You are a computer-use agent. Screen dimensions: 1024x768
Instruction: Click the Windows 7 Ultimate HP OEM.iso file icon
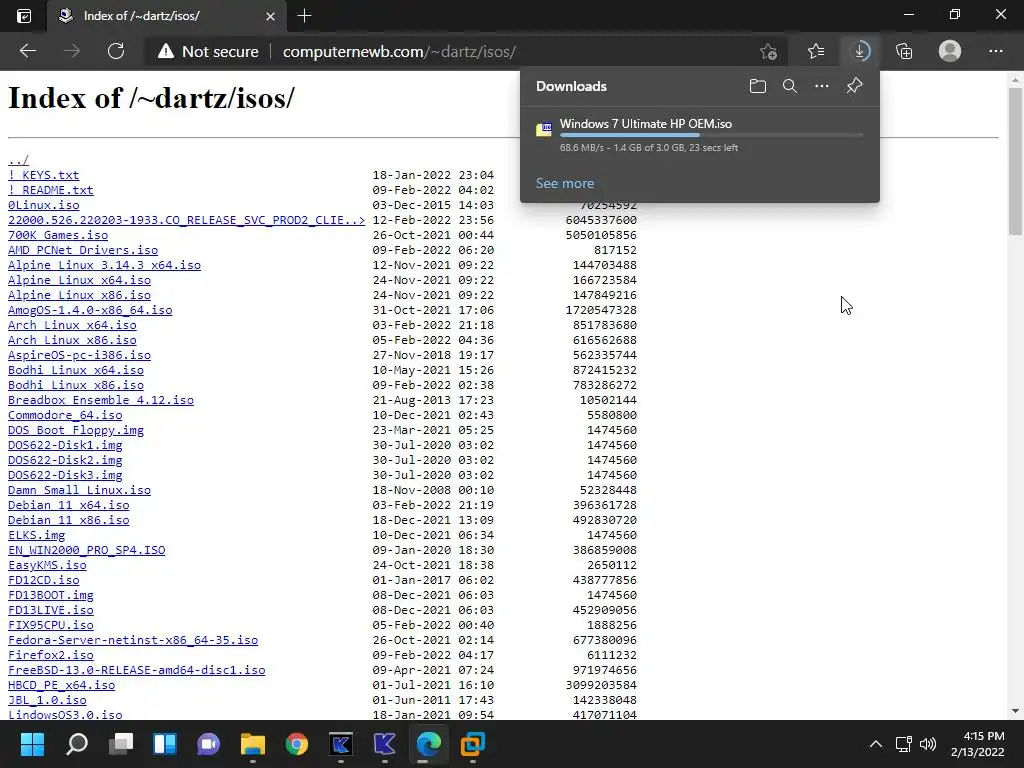coord(544,129)
